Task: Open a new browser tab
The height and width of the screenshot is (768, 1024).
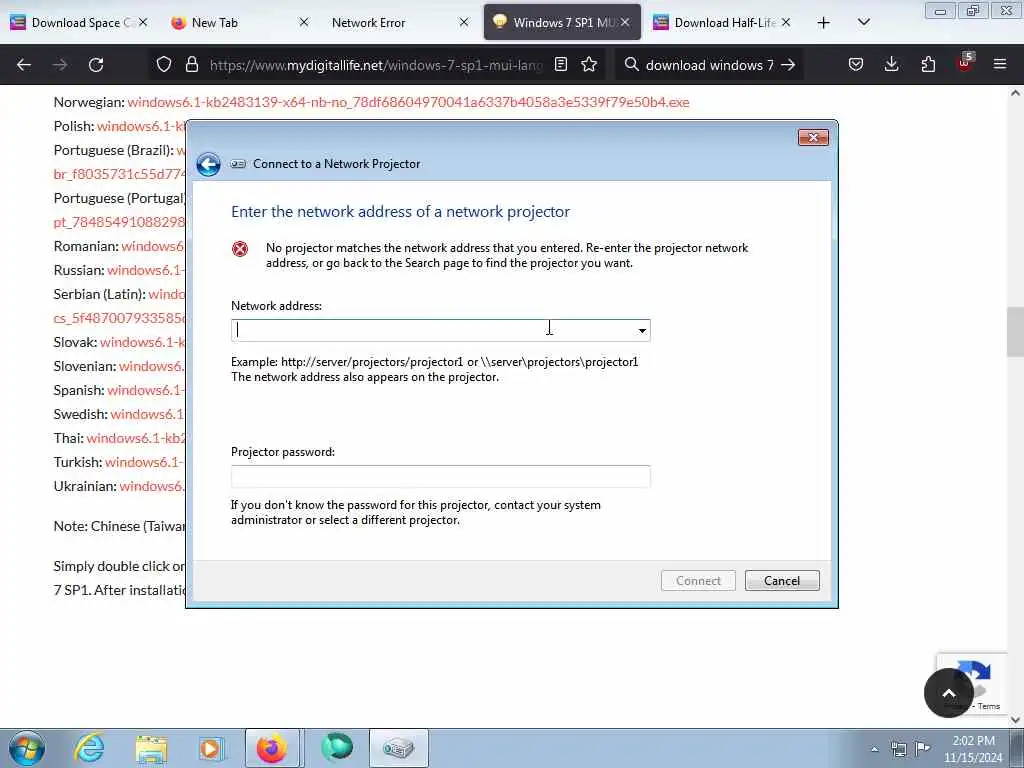Action: (824, 23)
